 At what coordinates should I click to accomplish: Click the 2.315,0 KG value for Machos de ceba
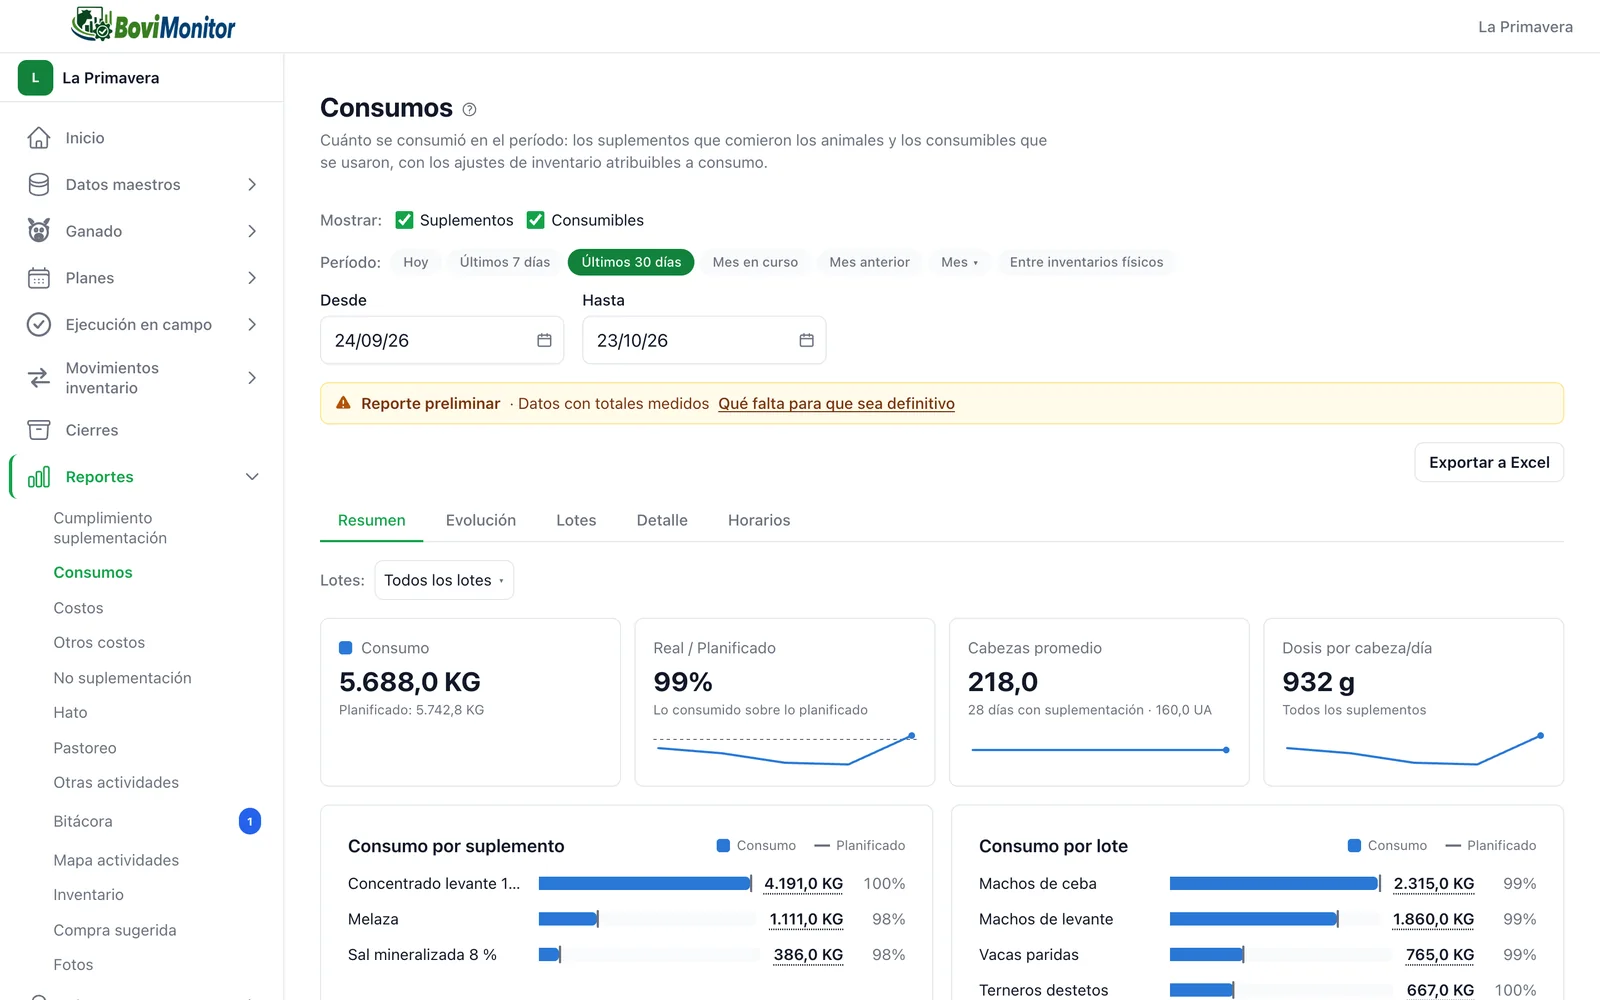pyautogui.click(x=1434, y=884)
